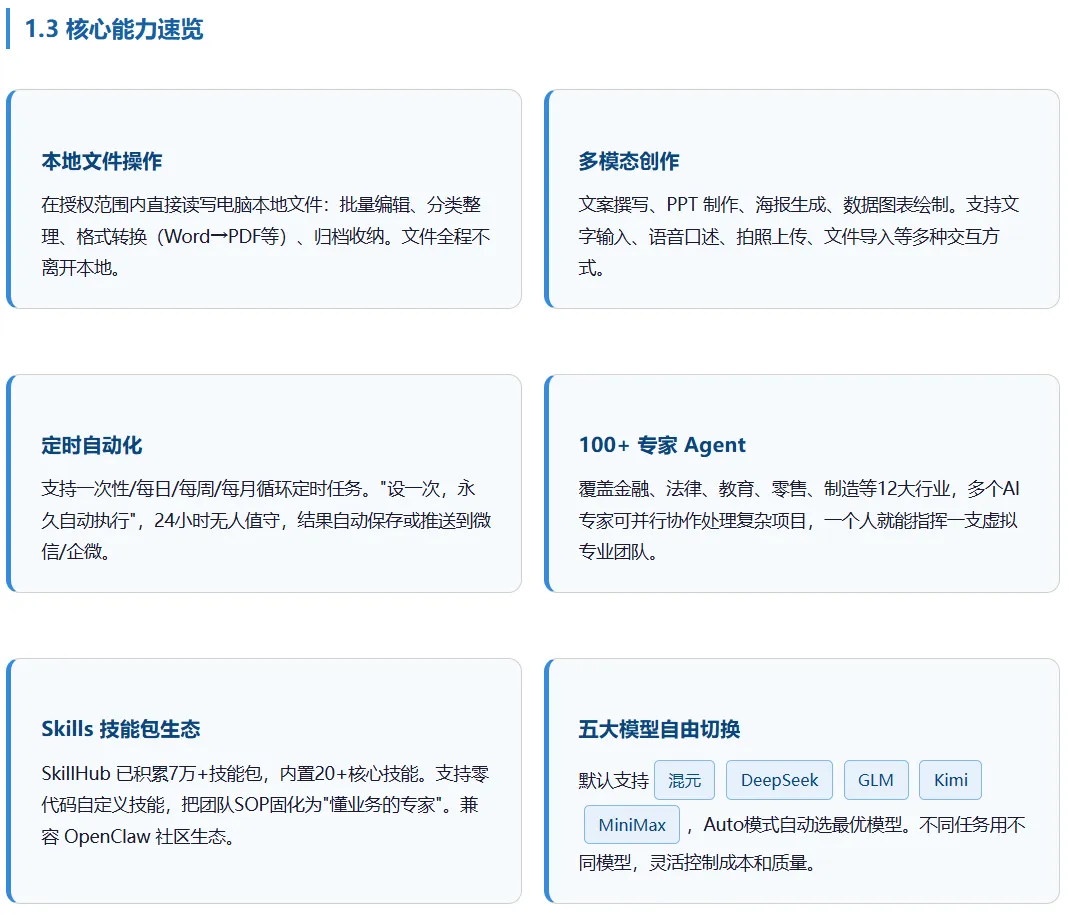Click the 五大模型自由切换 card title

pos(659,729)
